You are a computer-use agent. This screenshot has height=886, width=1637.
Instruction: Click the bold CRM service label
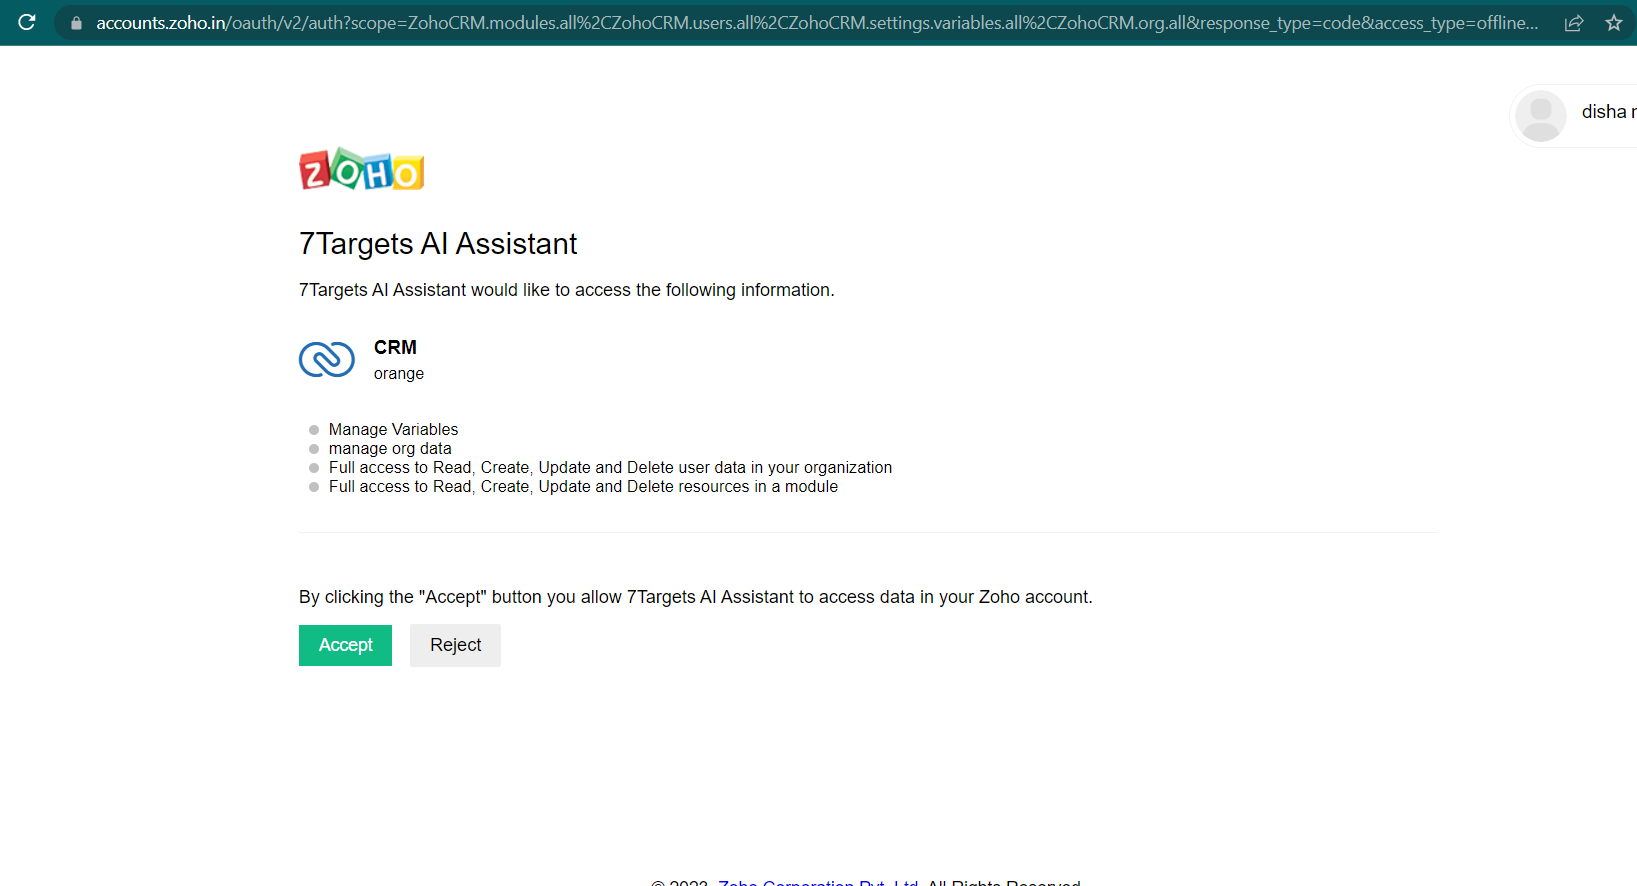[395, 347]
